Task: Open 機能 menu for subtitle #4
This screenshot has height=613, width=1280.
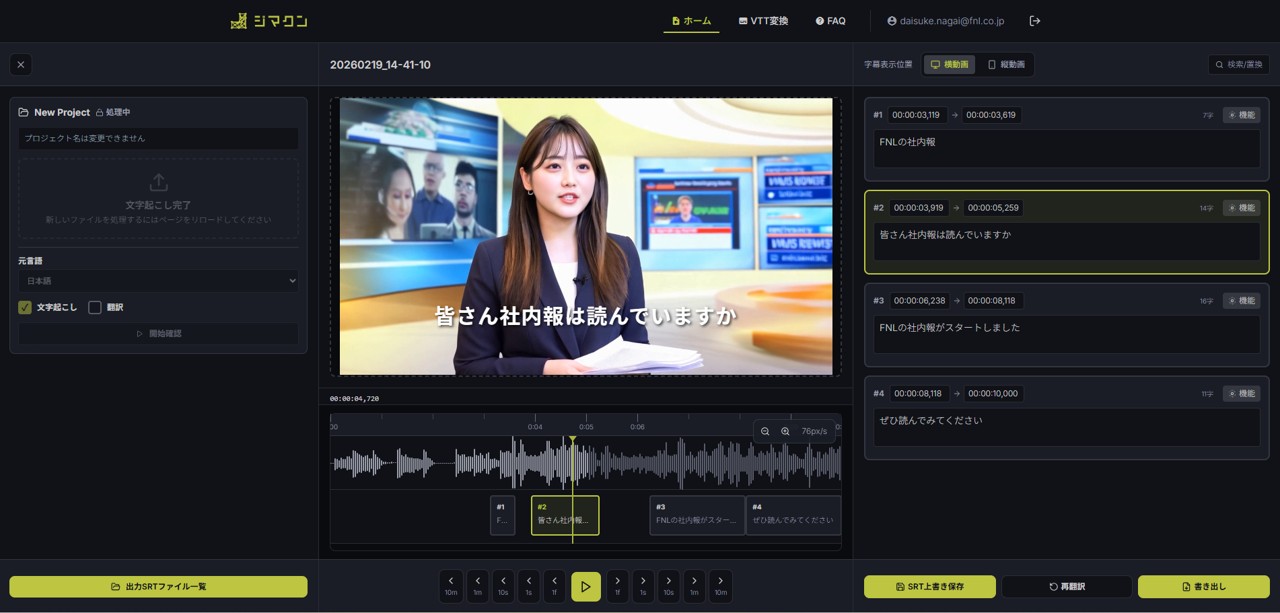Action: (x=1241, y=394)
